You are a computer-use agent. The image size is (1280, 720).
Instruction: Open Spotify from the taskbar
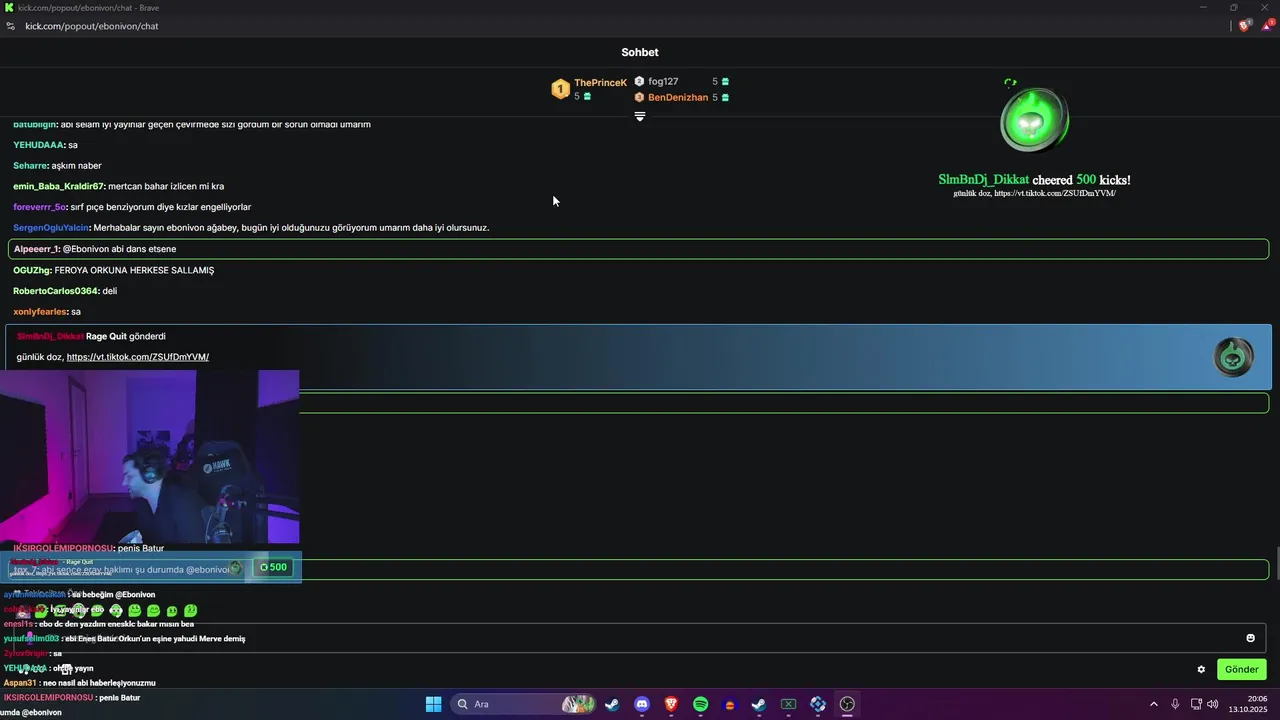click(700, 704)
